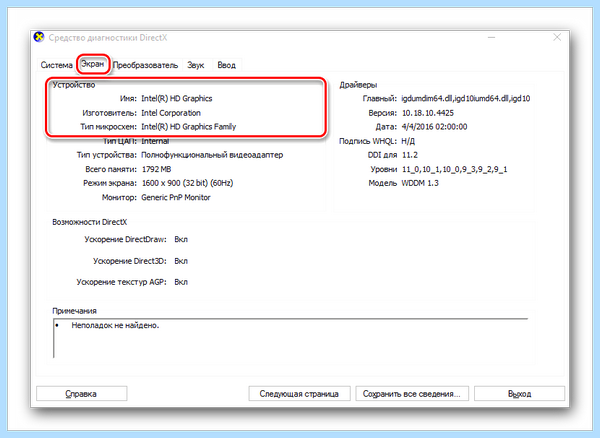Click driver date 4/4/2016 02:00:00
This screenshot has height=438, width=600.
(434, 127)
